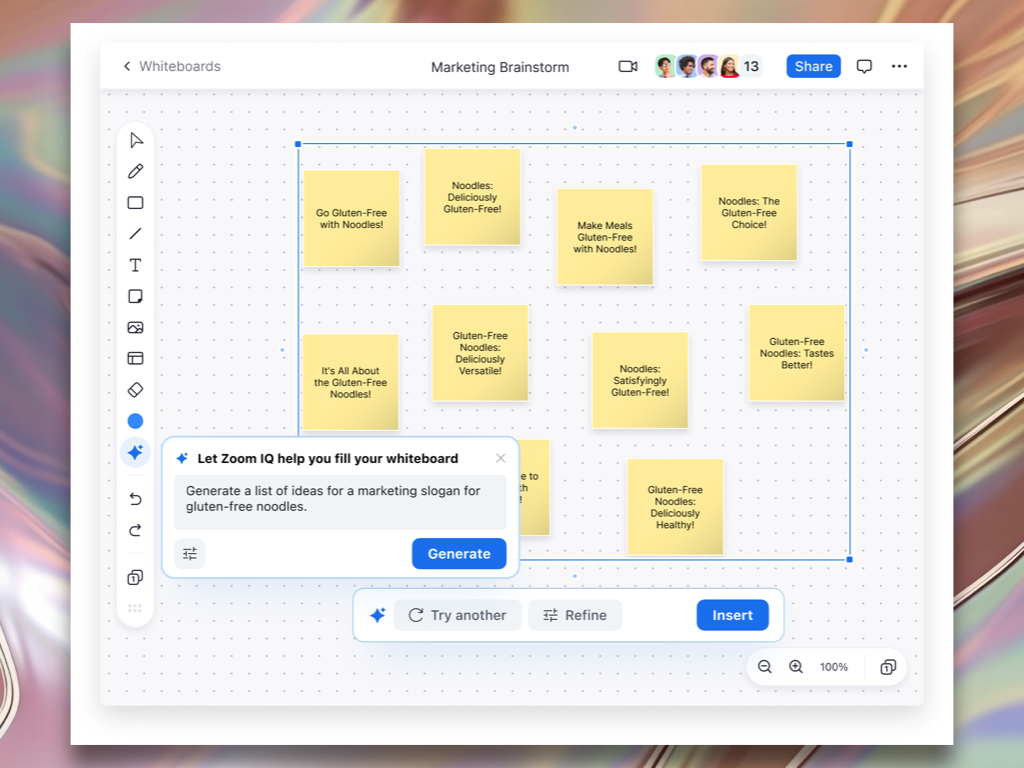Click 'Let Zoom IQ help you' heading
Viewport: 1024px width, 768px height.
click(328, 458)
